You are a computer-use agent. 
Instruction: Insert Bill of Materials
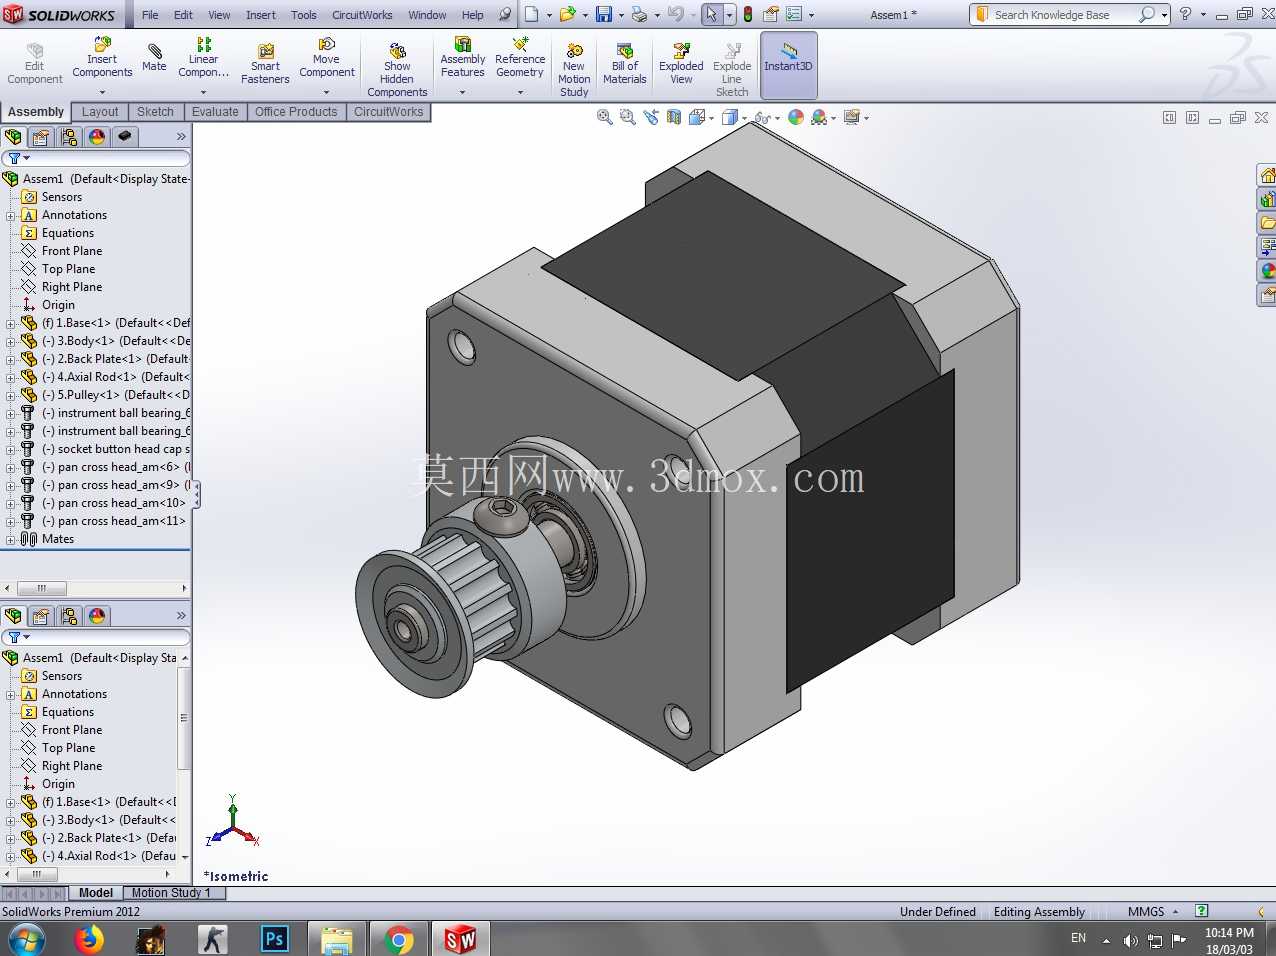625,64
